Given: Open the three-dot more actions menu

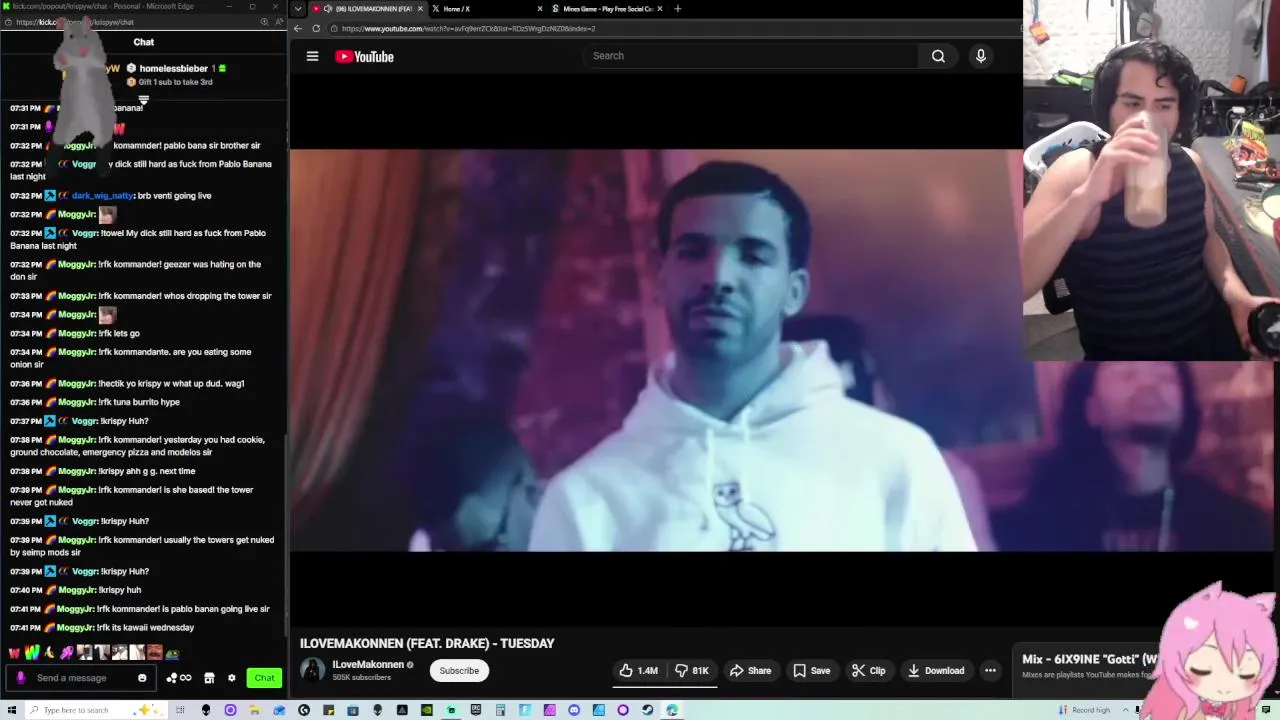Looking at the screenshot, I should click(990, 671).
